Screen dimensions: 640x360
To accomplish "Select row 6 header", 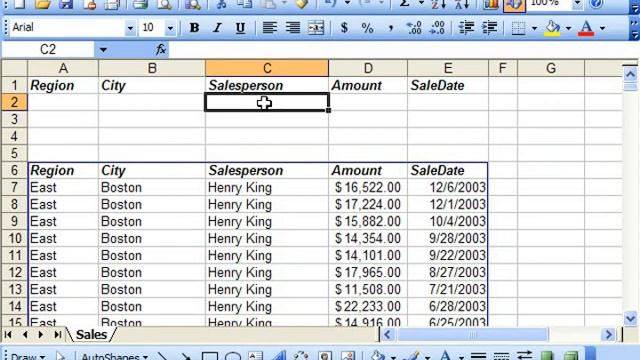I will (x=14, y=170).
